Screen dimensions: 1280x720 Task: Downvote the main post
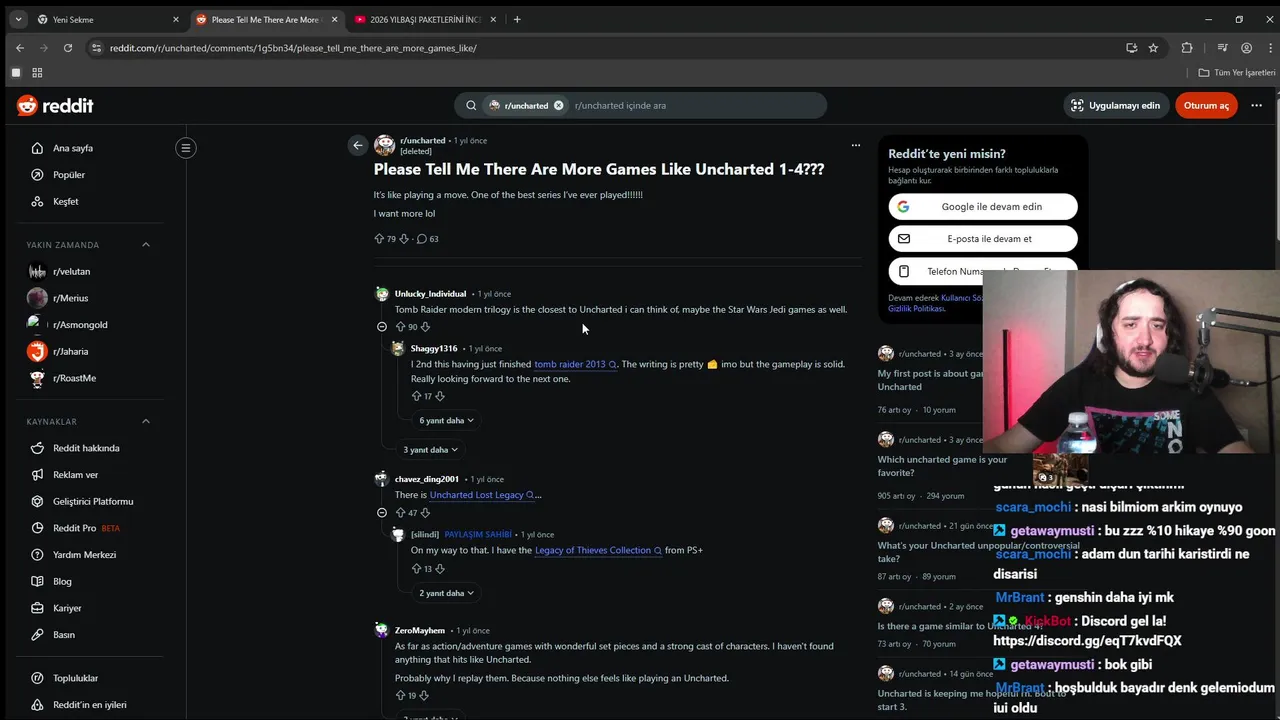point(404,239)
